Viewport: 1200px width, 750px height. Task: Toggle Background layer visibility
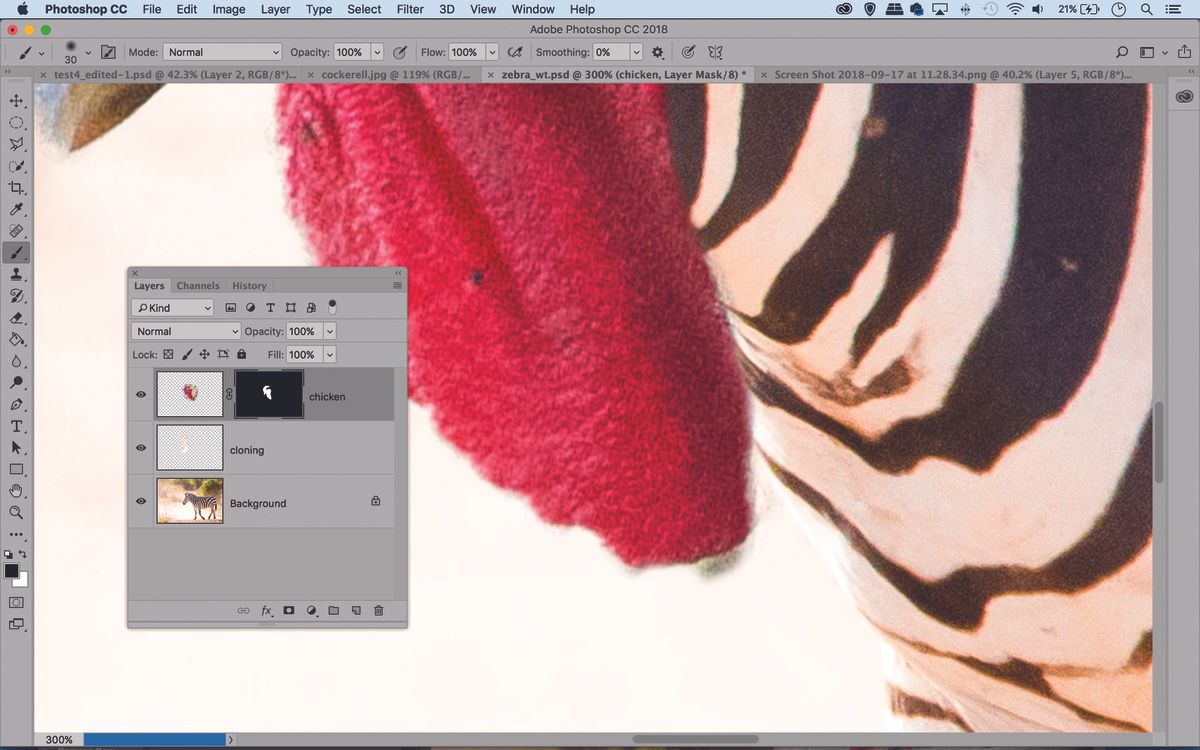tap(141, 502)
